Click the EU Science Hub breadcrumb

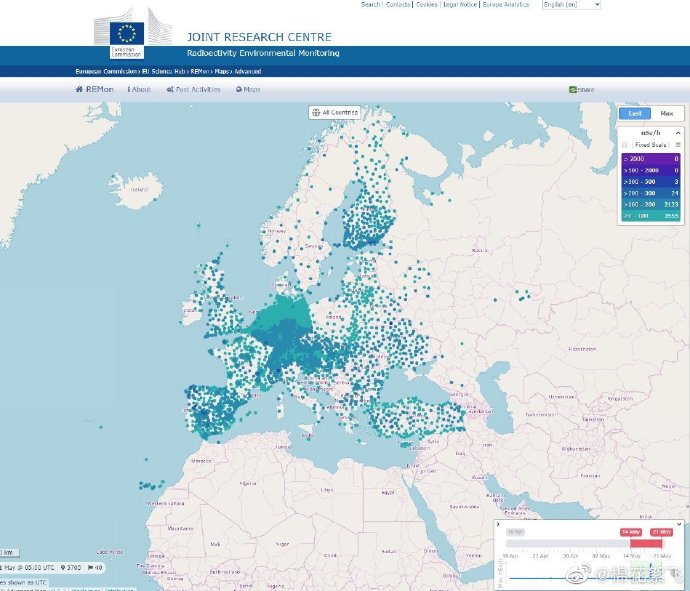point(165,72)
